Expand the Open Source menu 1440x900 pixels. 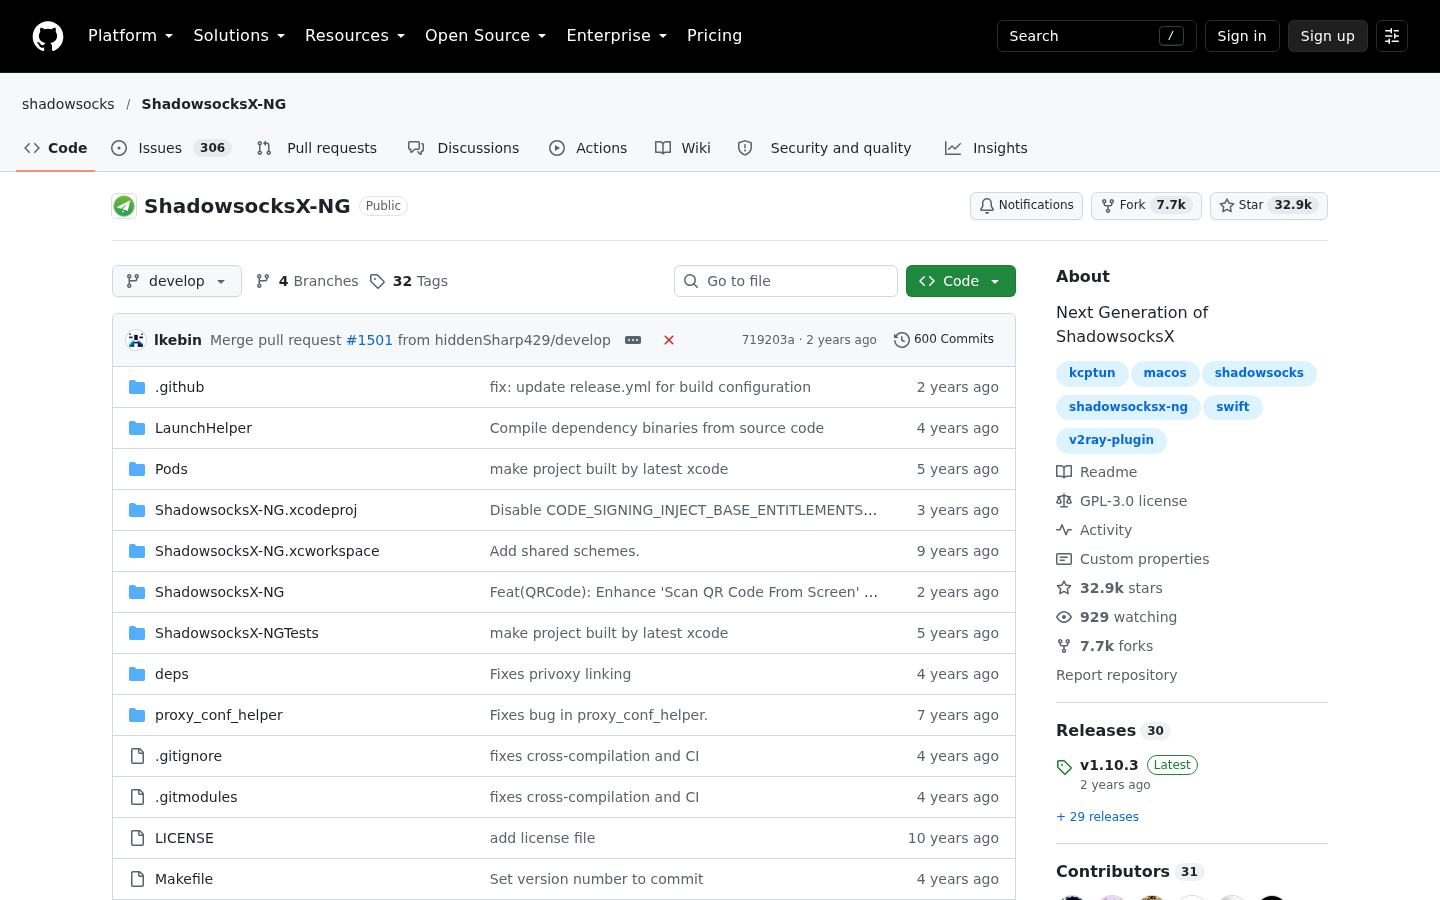(x=486, y=36)
